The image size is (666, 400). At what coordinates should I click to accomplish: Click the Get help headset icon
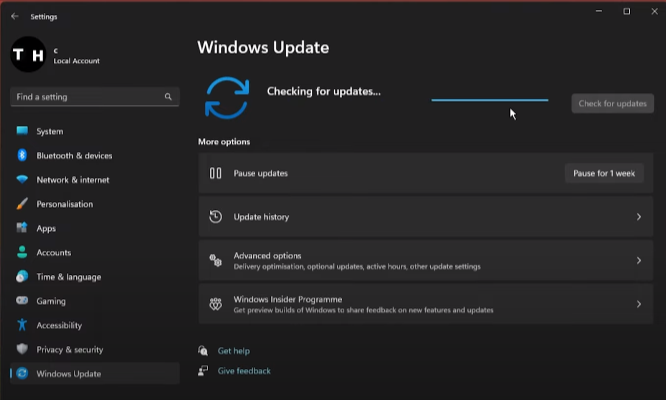(x=203, y=350)
